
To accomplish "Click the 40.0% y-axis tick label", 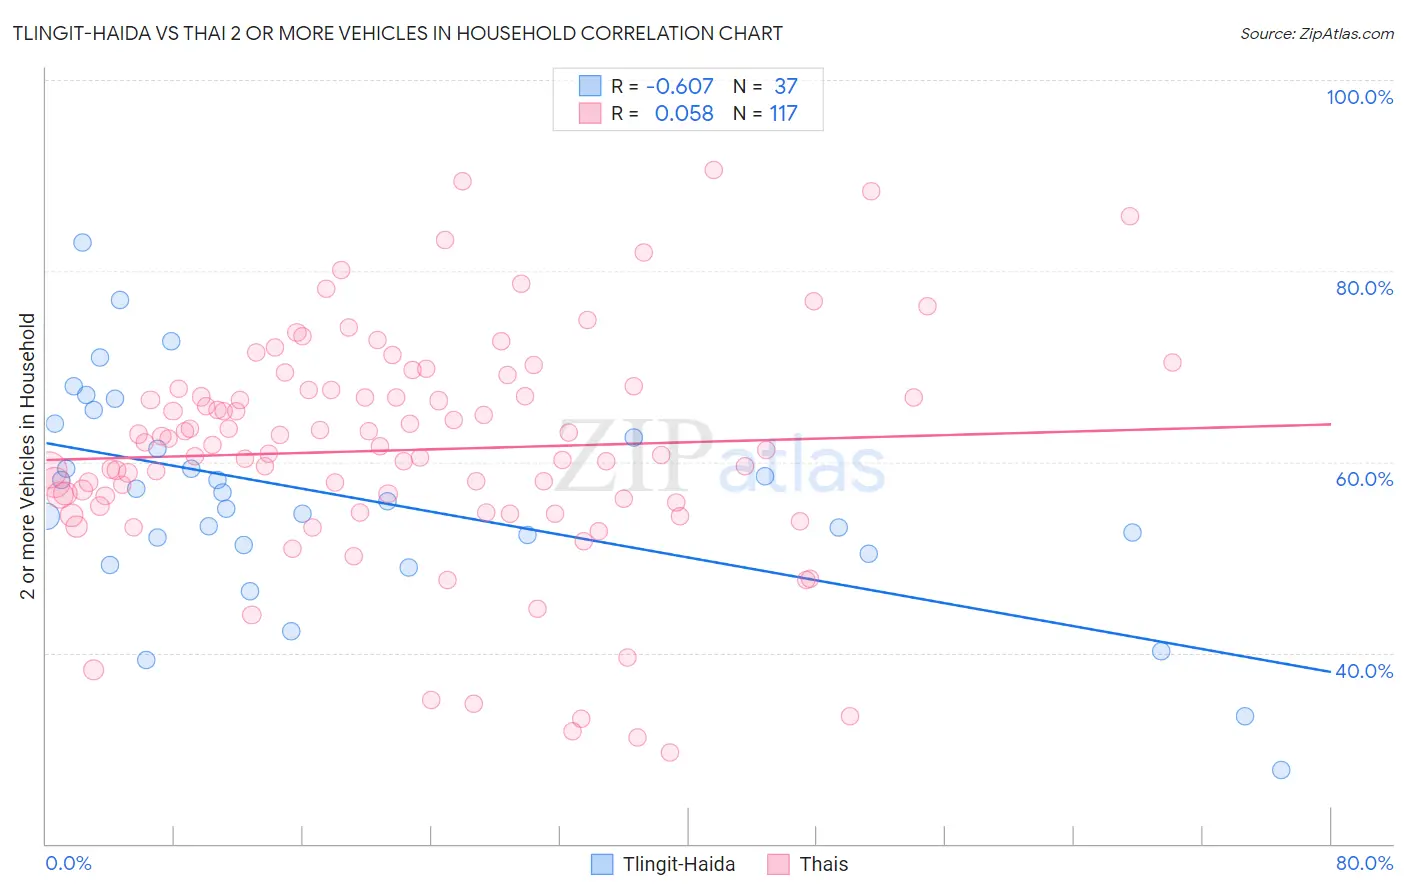I will (x=1365, y=671).
